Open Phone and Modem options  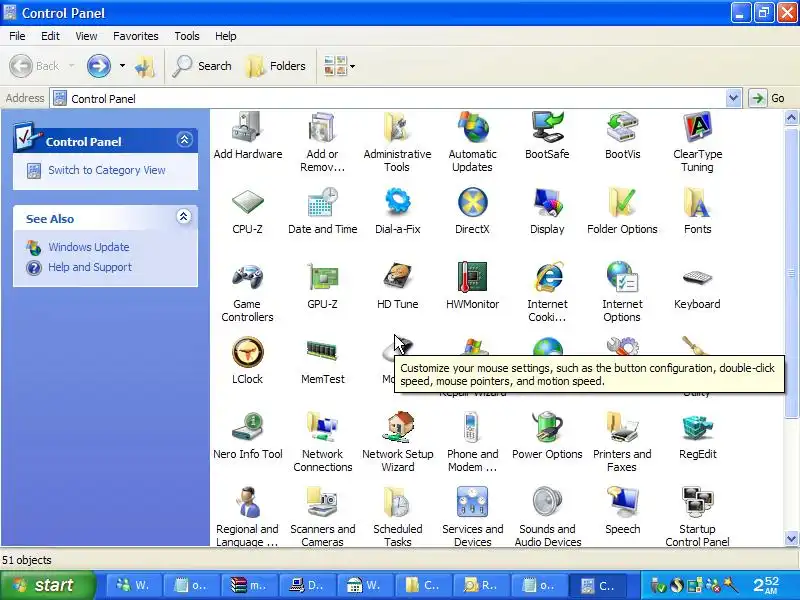472,442
